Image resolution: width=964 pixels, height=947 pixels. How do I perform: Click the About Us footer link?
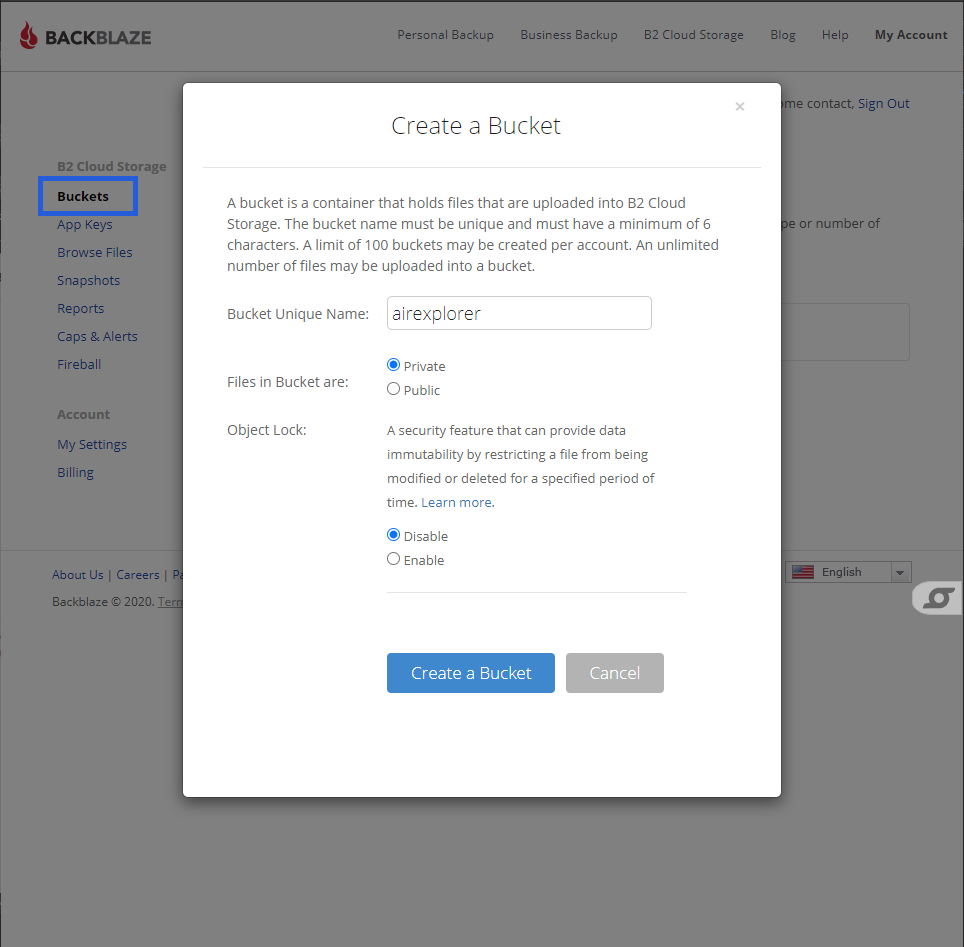click(77, 575)
